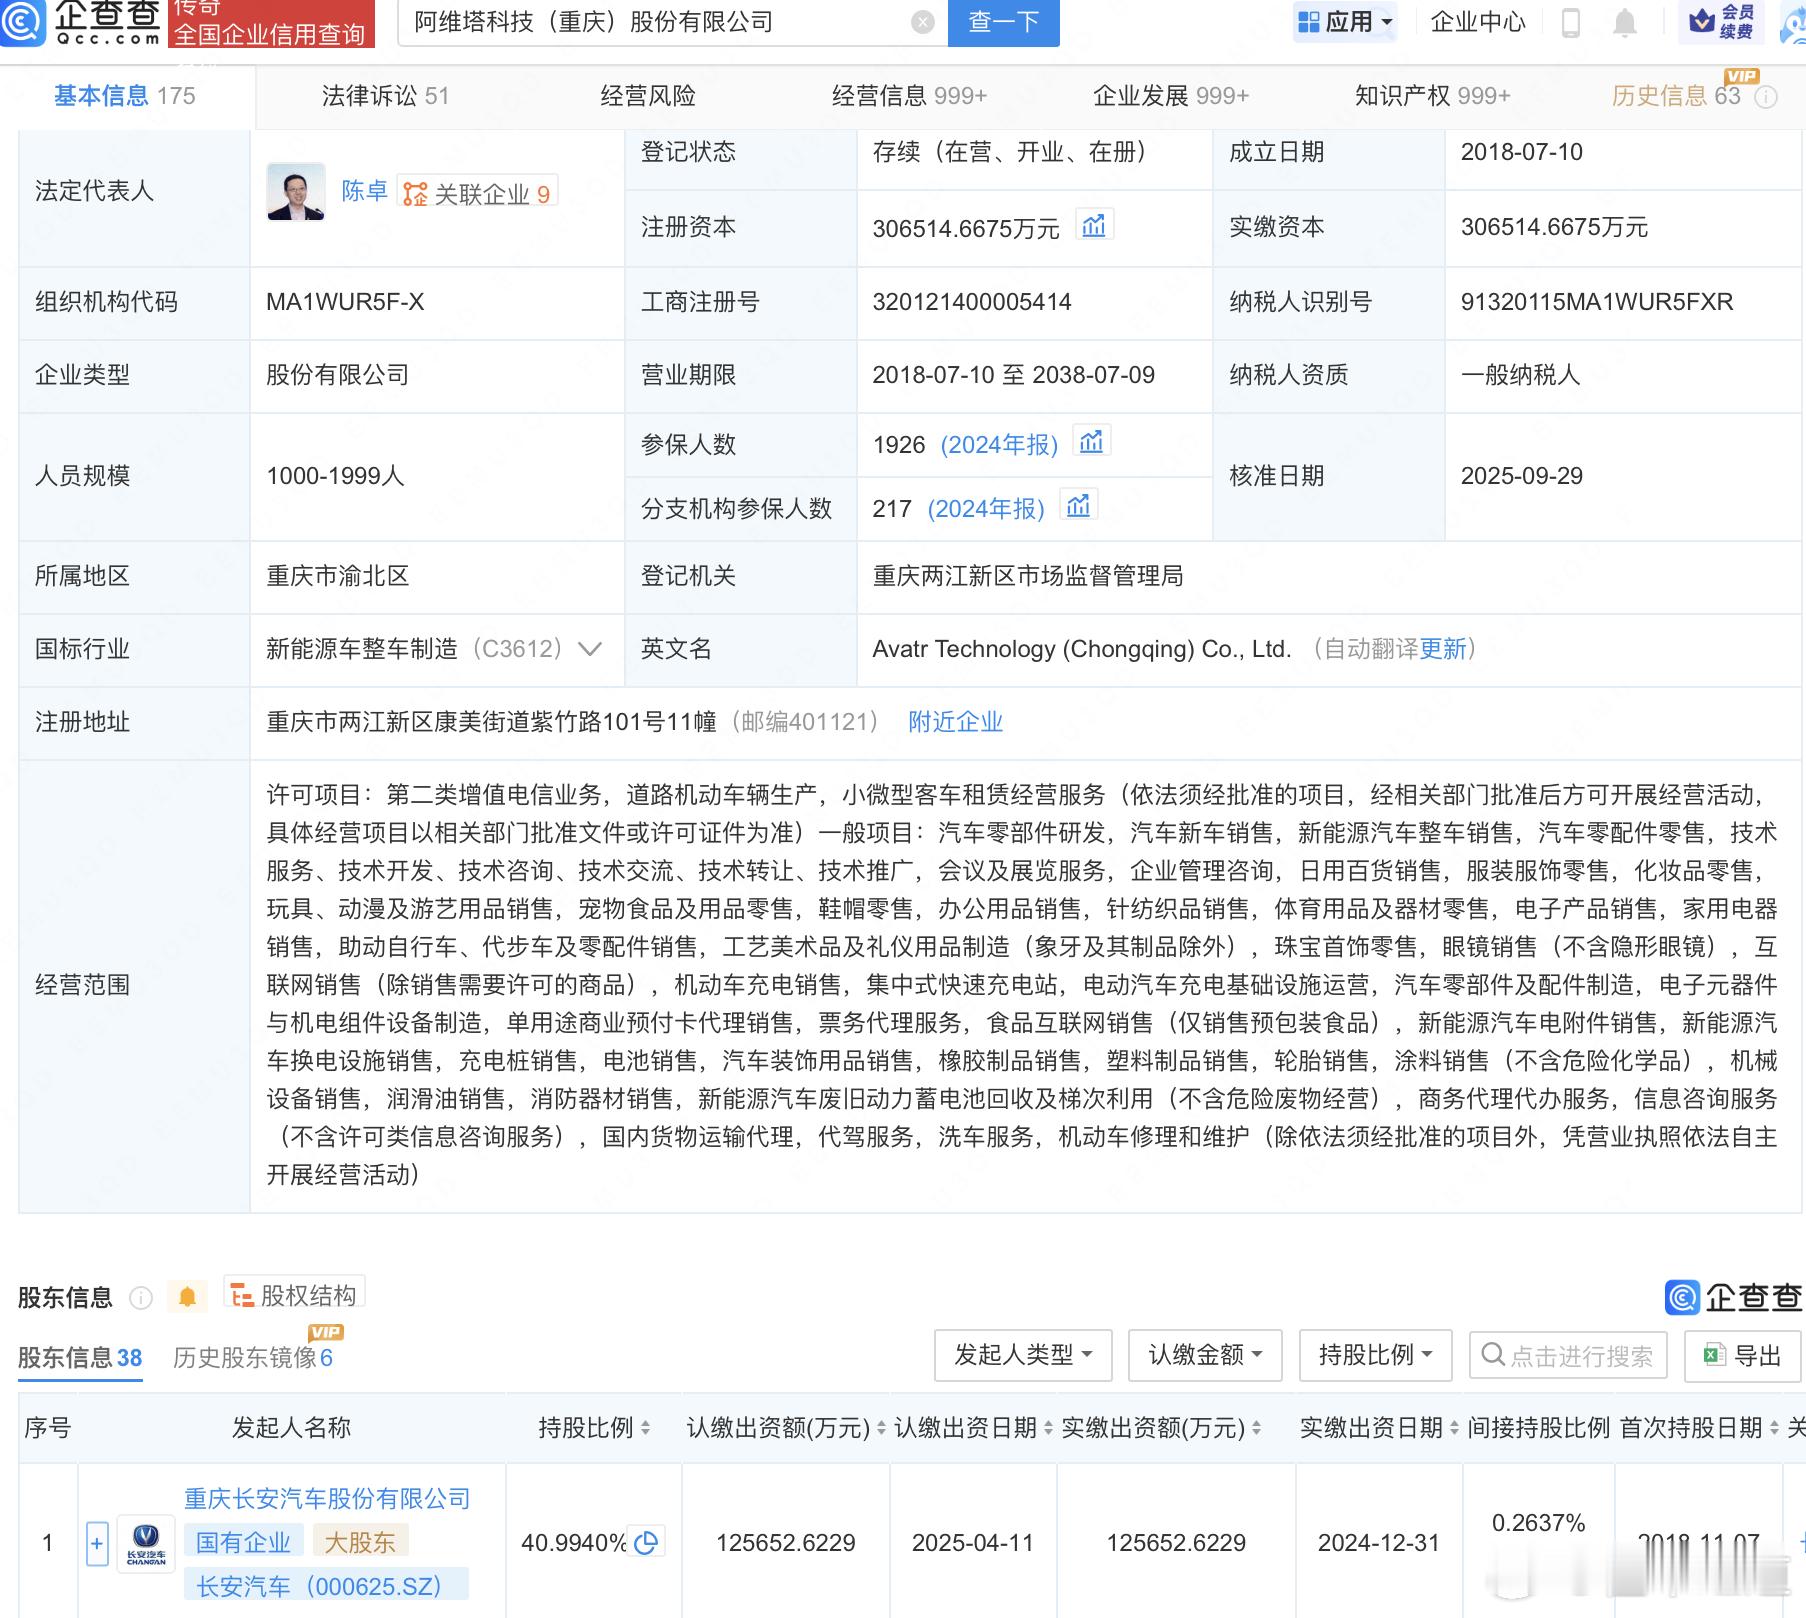Click the 长安汽车 (000625.SZ) stock tag
This screenshot has height=1618, width=1806.
[x=326, y=1586]
